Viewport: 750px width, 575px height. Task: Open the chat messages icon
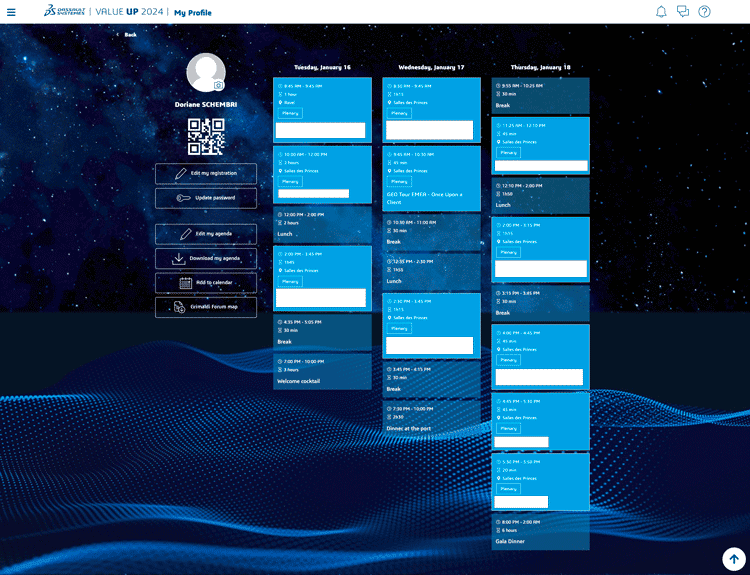pyautogui.click(x=683, y=12)
